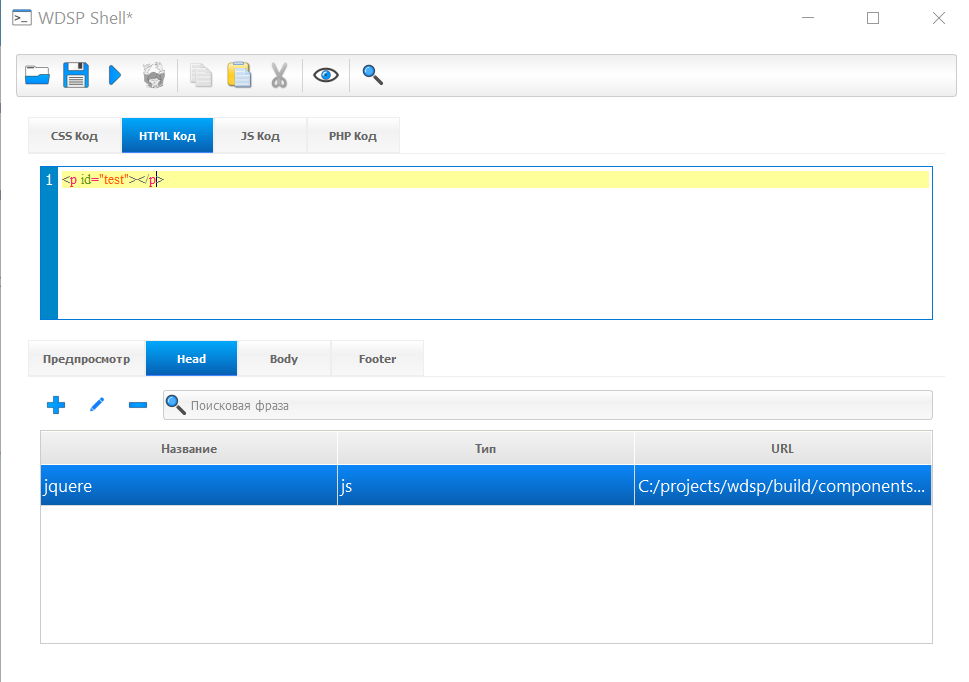Sort by the Название column header
The height and width of the screenshot is (682, 969).
pos(189,448)
